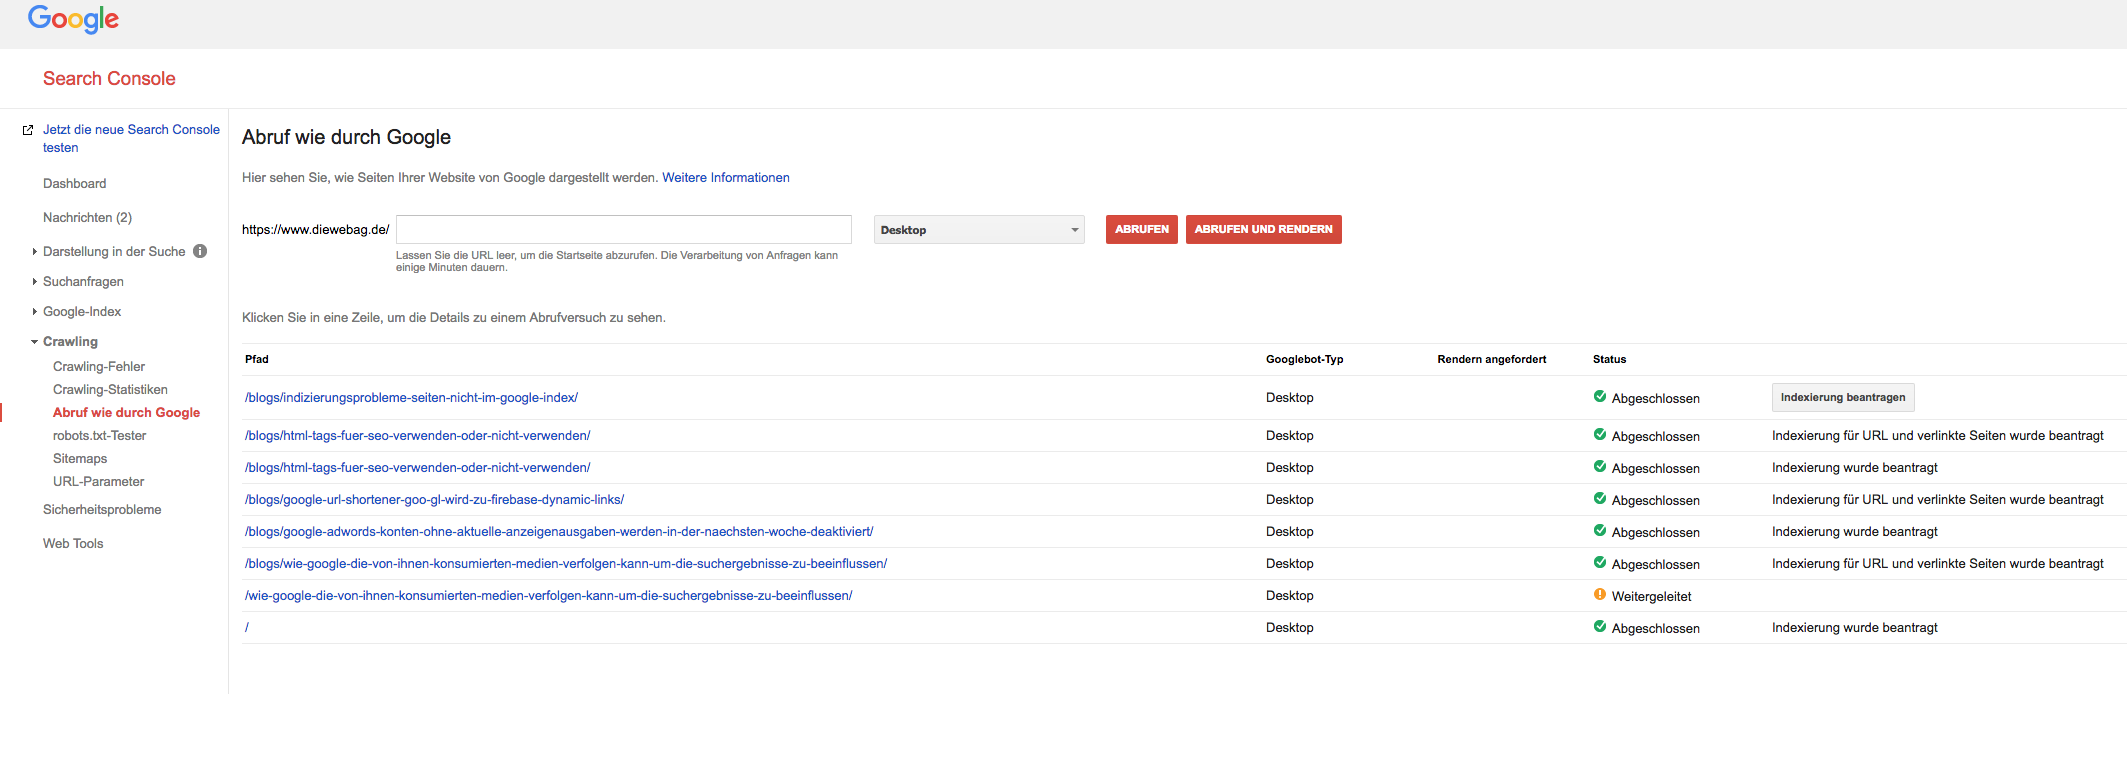Open the google-url-shortener-goo-gl path row

(434, 499)
